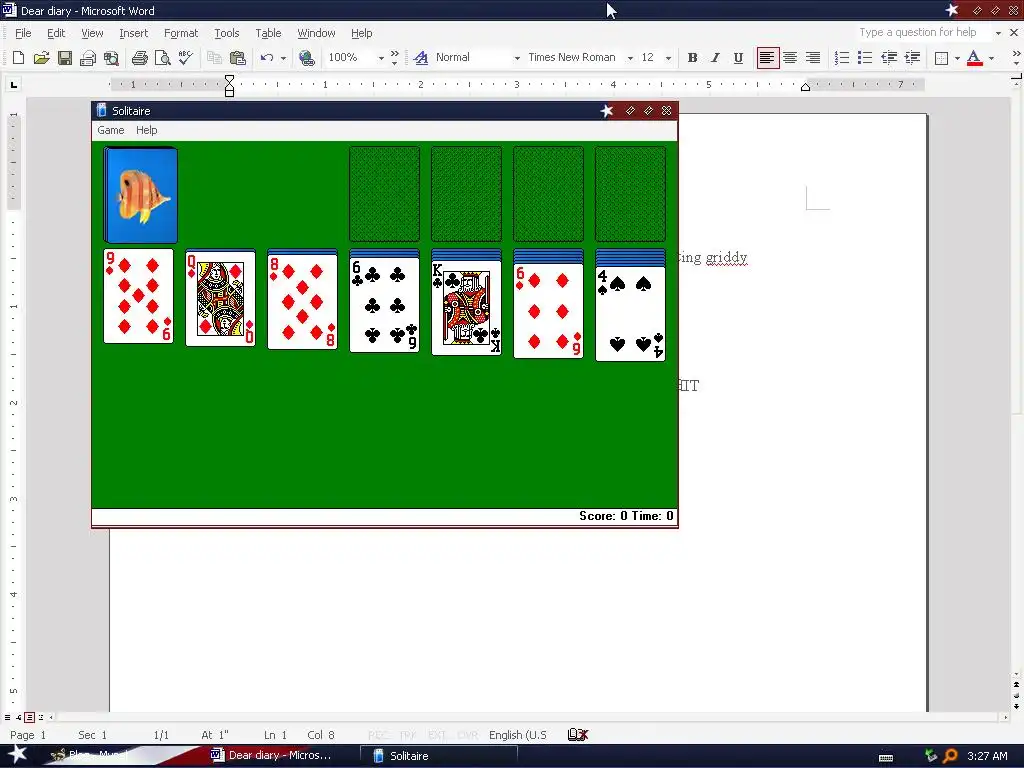Open the Game menu in Solitaire
The image size is (1024, 768).
click(x=110, y=130)
